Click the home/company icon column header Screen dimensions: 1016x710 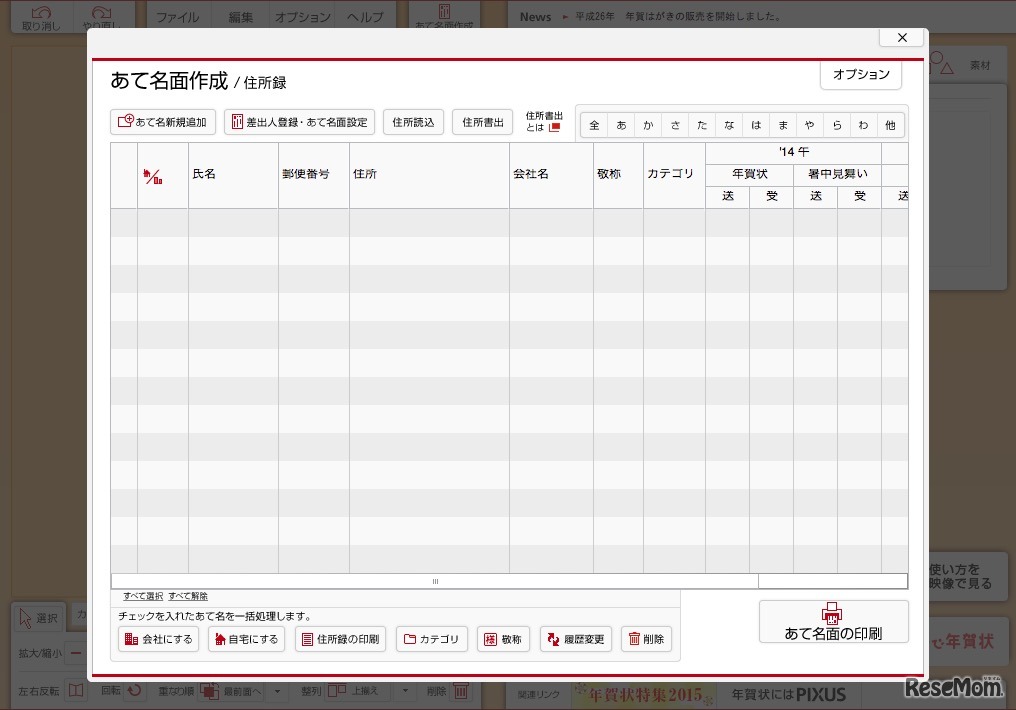tap(163, 176)
